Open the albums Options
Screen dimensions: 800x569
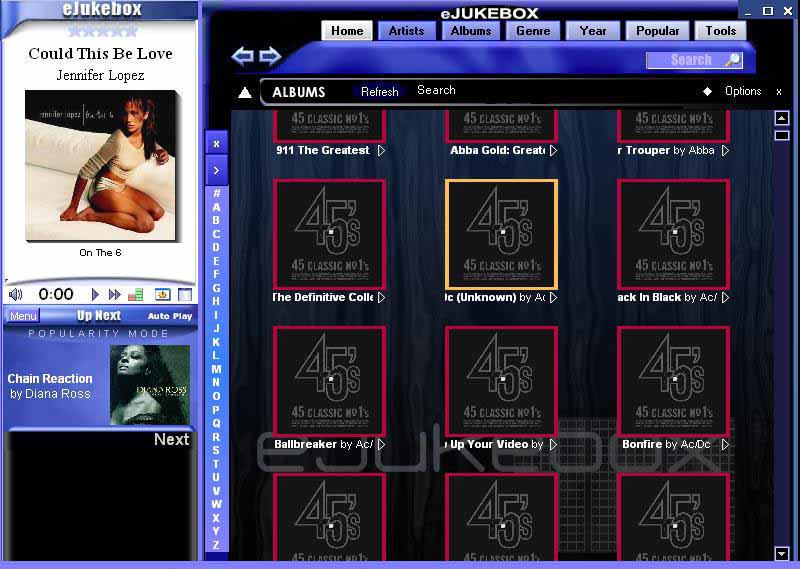coord(743,91)
